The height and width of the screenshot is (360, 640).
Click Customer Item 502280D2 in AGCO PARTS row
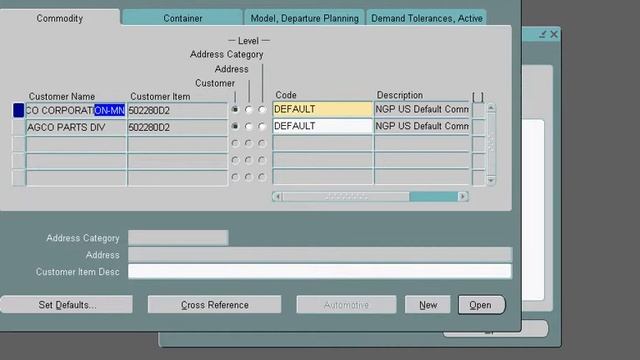pos(177,127)
